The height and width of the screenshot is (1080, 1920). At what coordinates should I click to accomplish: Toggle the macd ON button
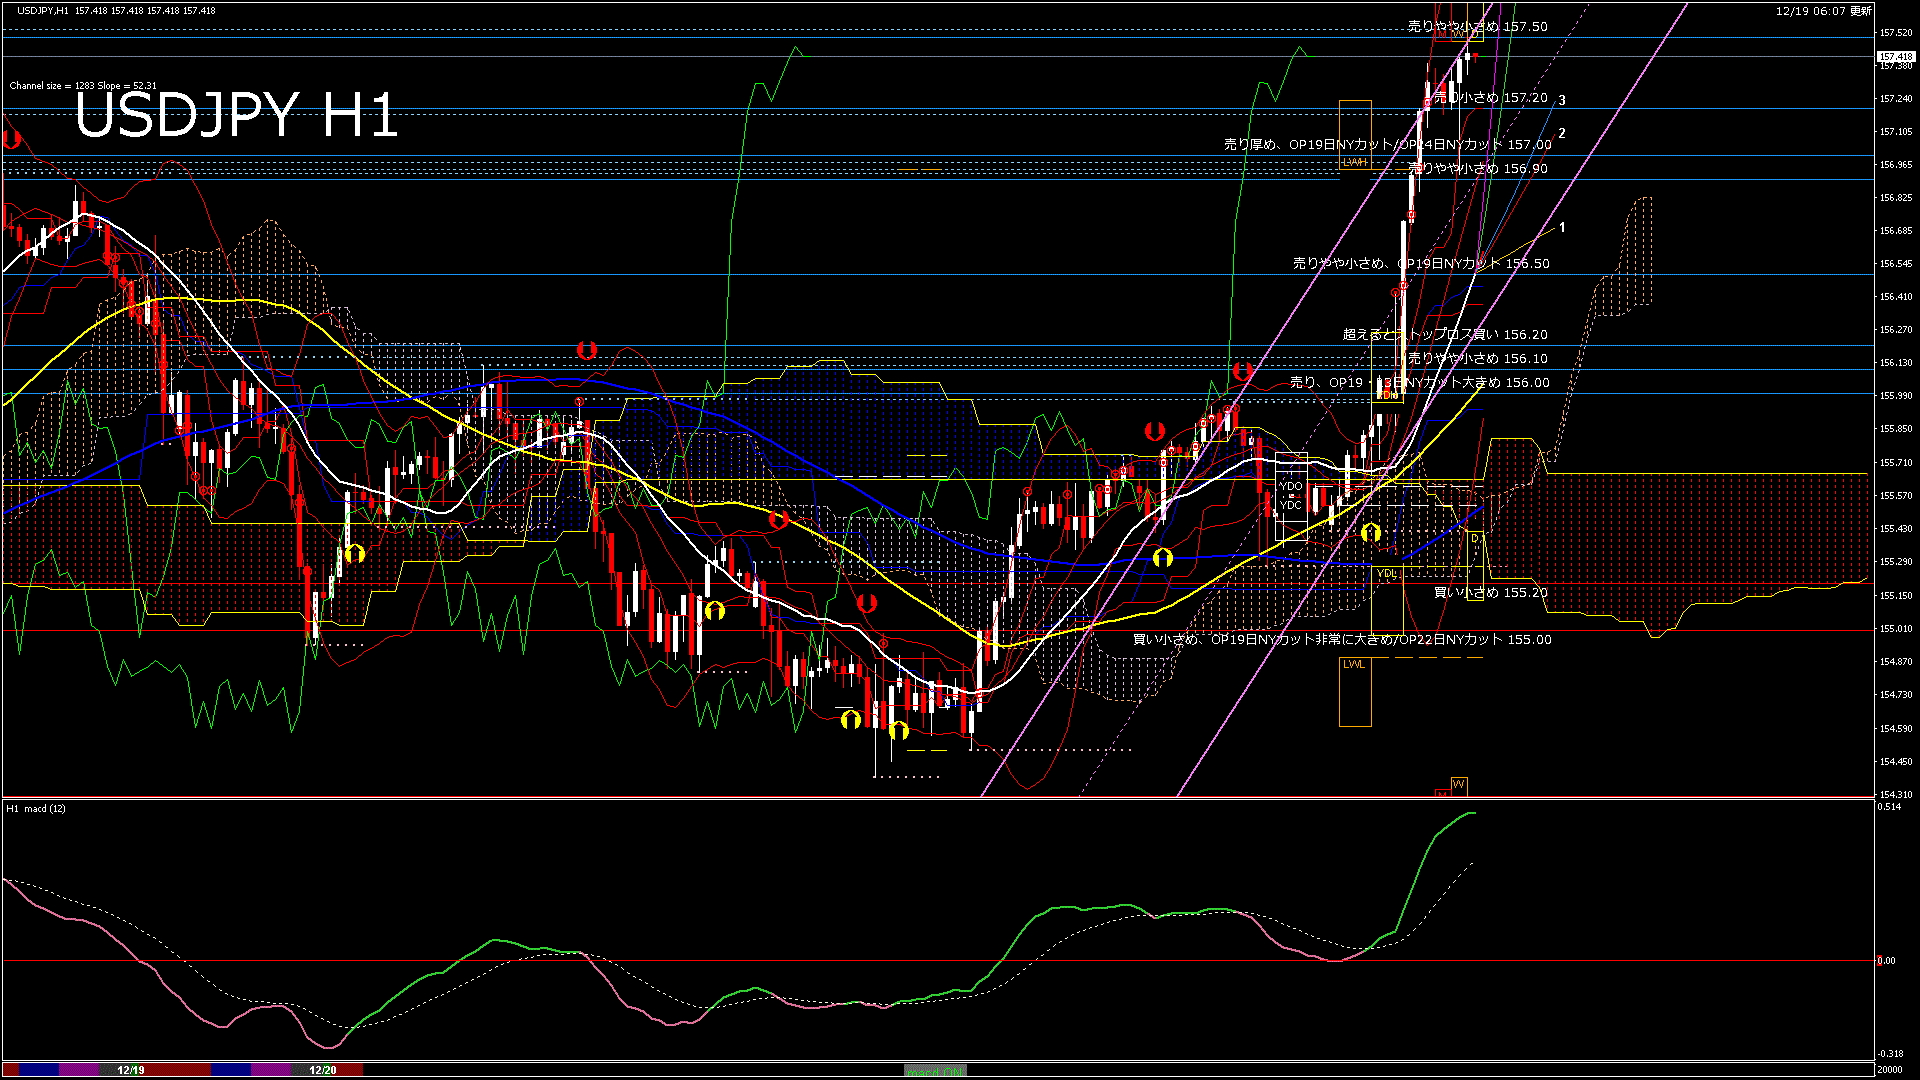click(x=935, y=1071)
